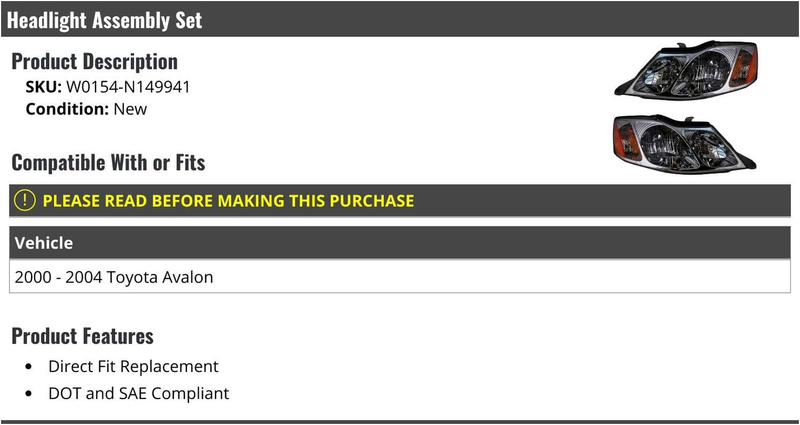This screenshot has height=425, width=800.
Task: Select the 2000 - 2004 Toyota Avalon row
Action: pos(399,276)
